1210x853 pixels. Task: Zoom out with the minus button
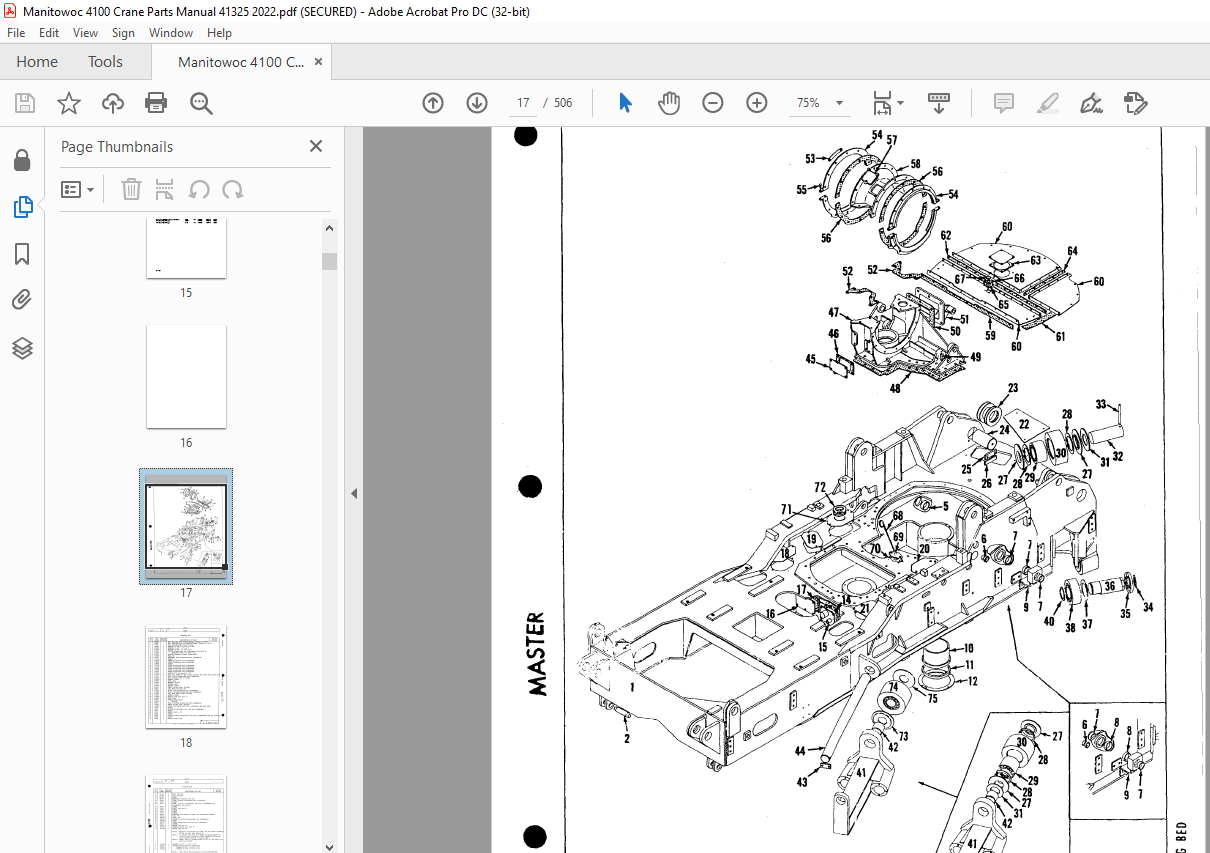coord(713,103)
